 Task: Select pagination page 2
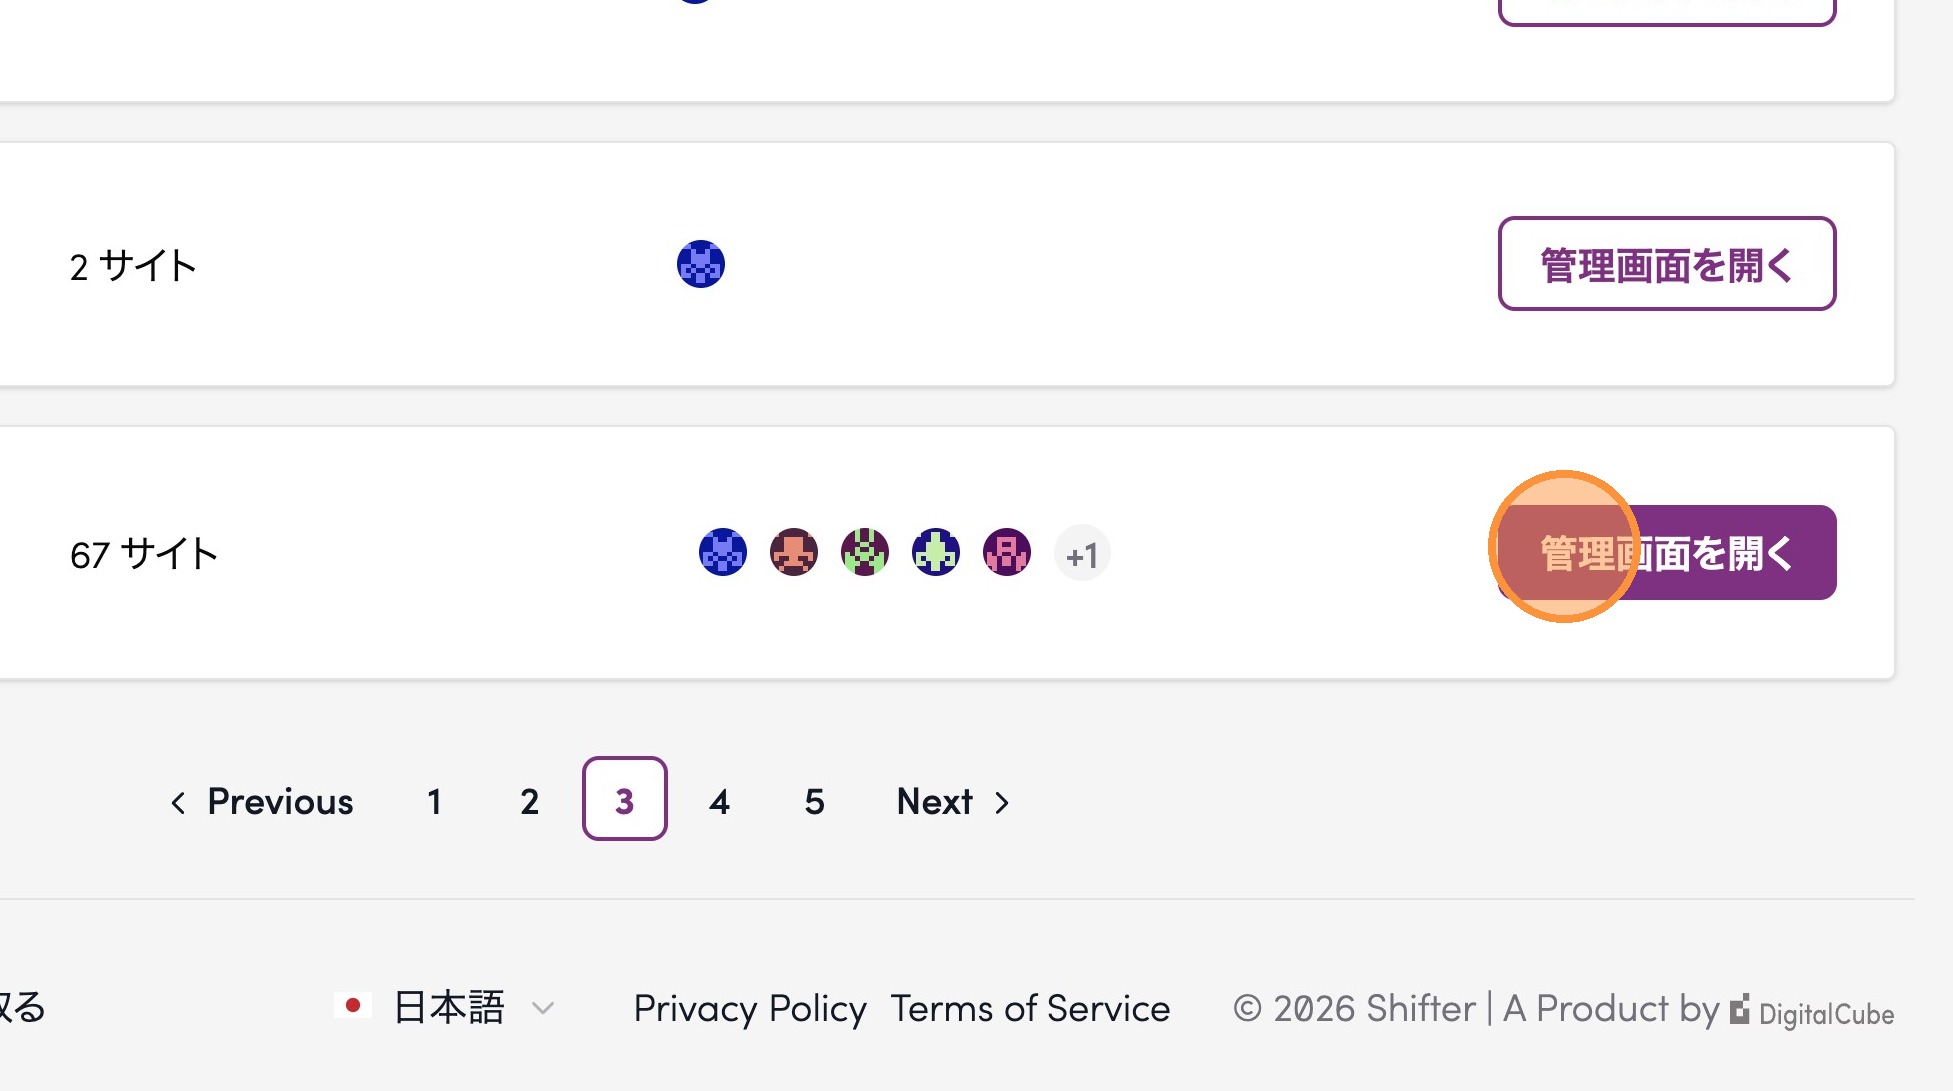coord(530,801)
